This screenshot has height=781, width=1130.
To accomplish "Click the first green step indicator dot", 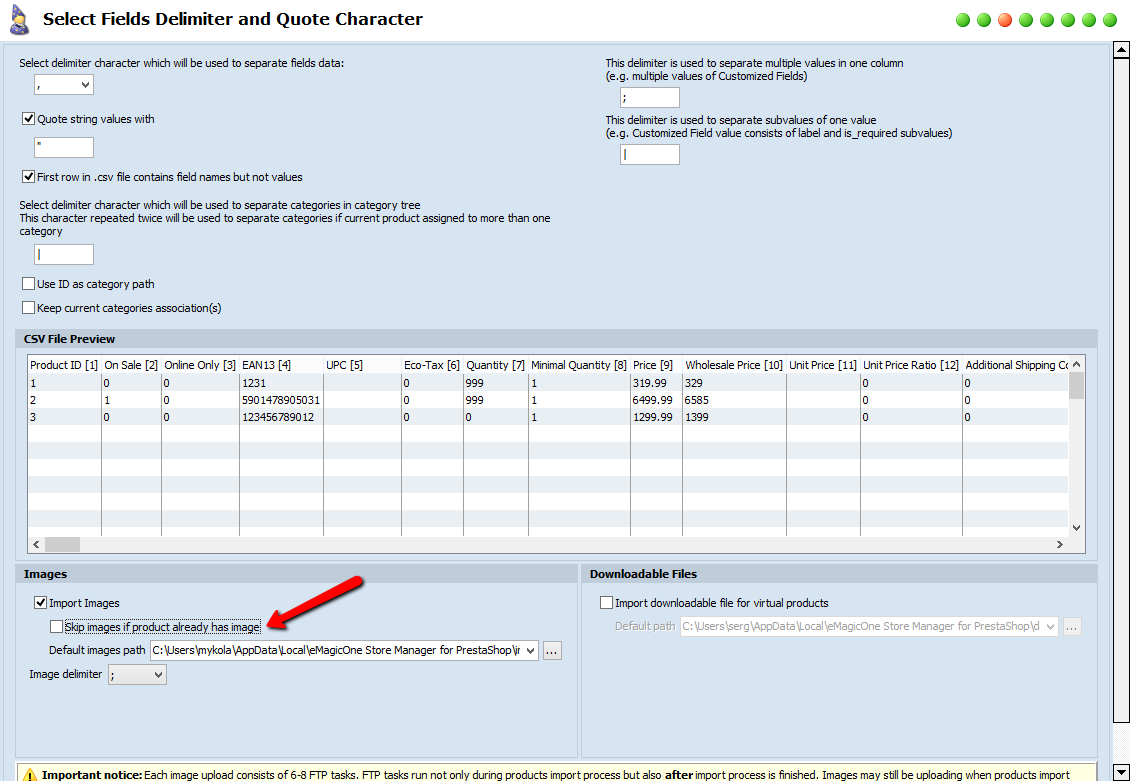I will pos(963,20).
